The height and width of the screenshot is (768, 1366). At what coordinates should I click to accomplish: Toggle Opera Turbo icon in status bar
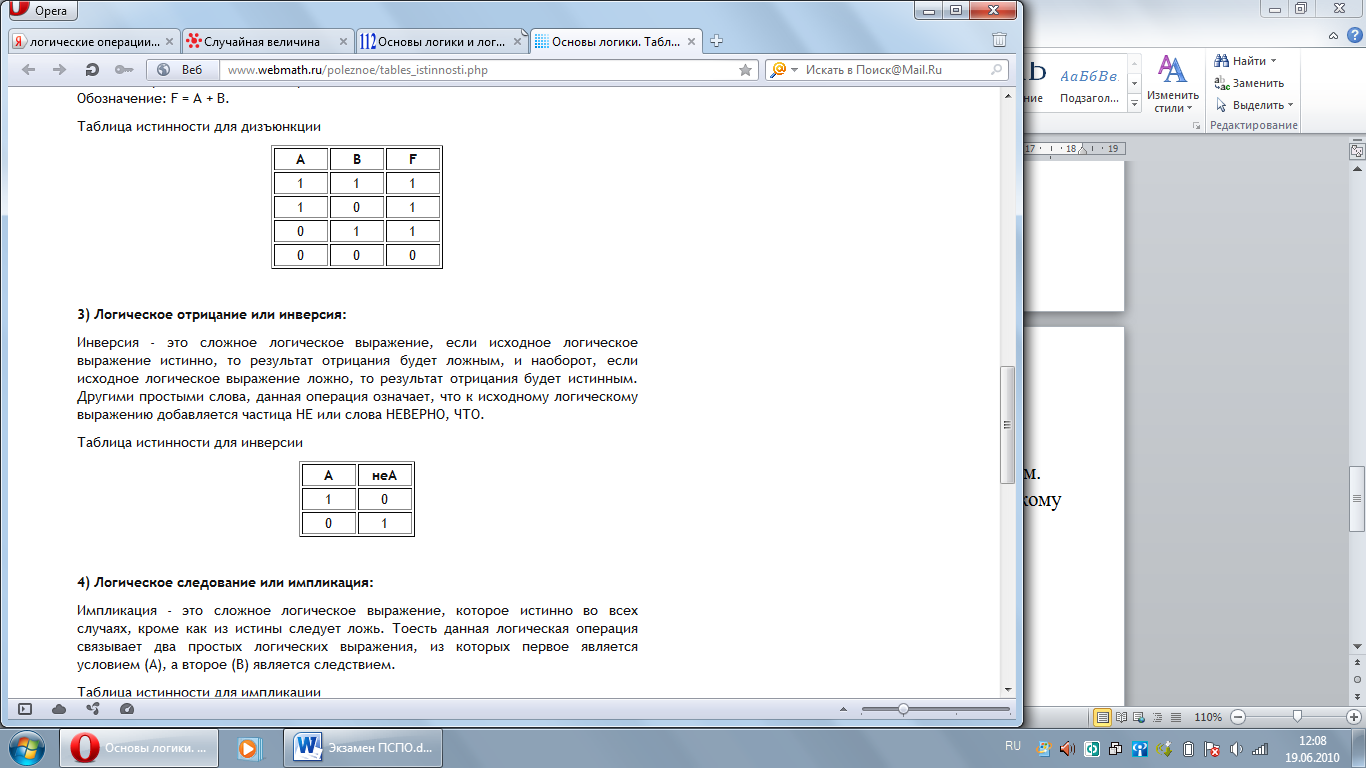(x=126, y=709)
